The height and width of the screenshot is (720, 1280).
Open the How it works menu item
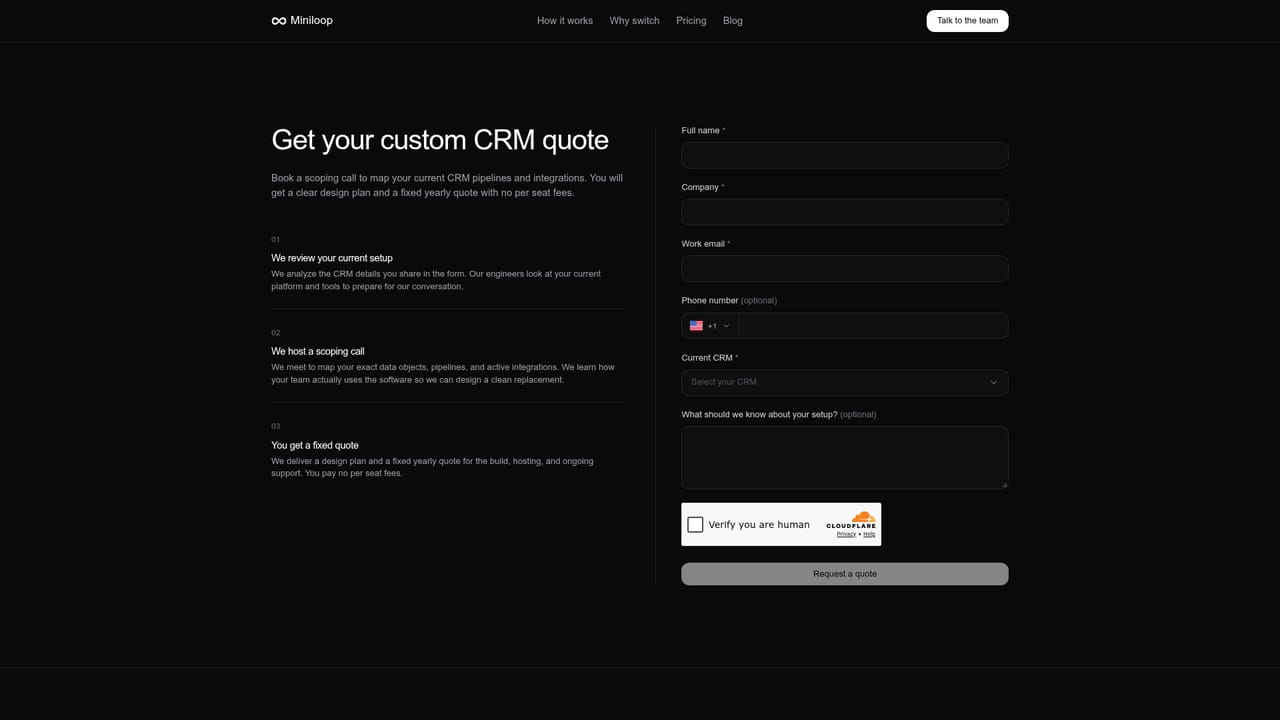[x=565, y=21]
